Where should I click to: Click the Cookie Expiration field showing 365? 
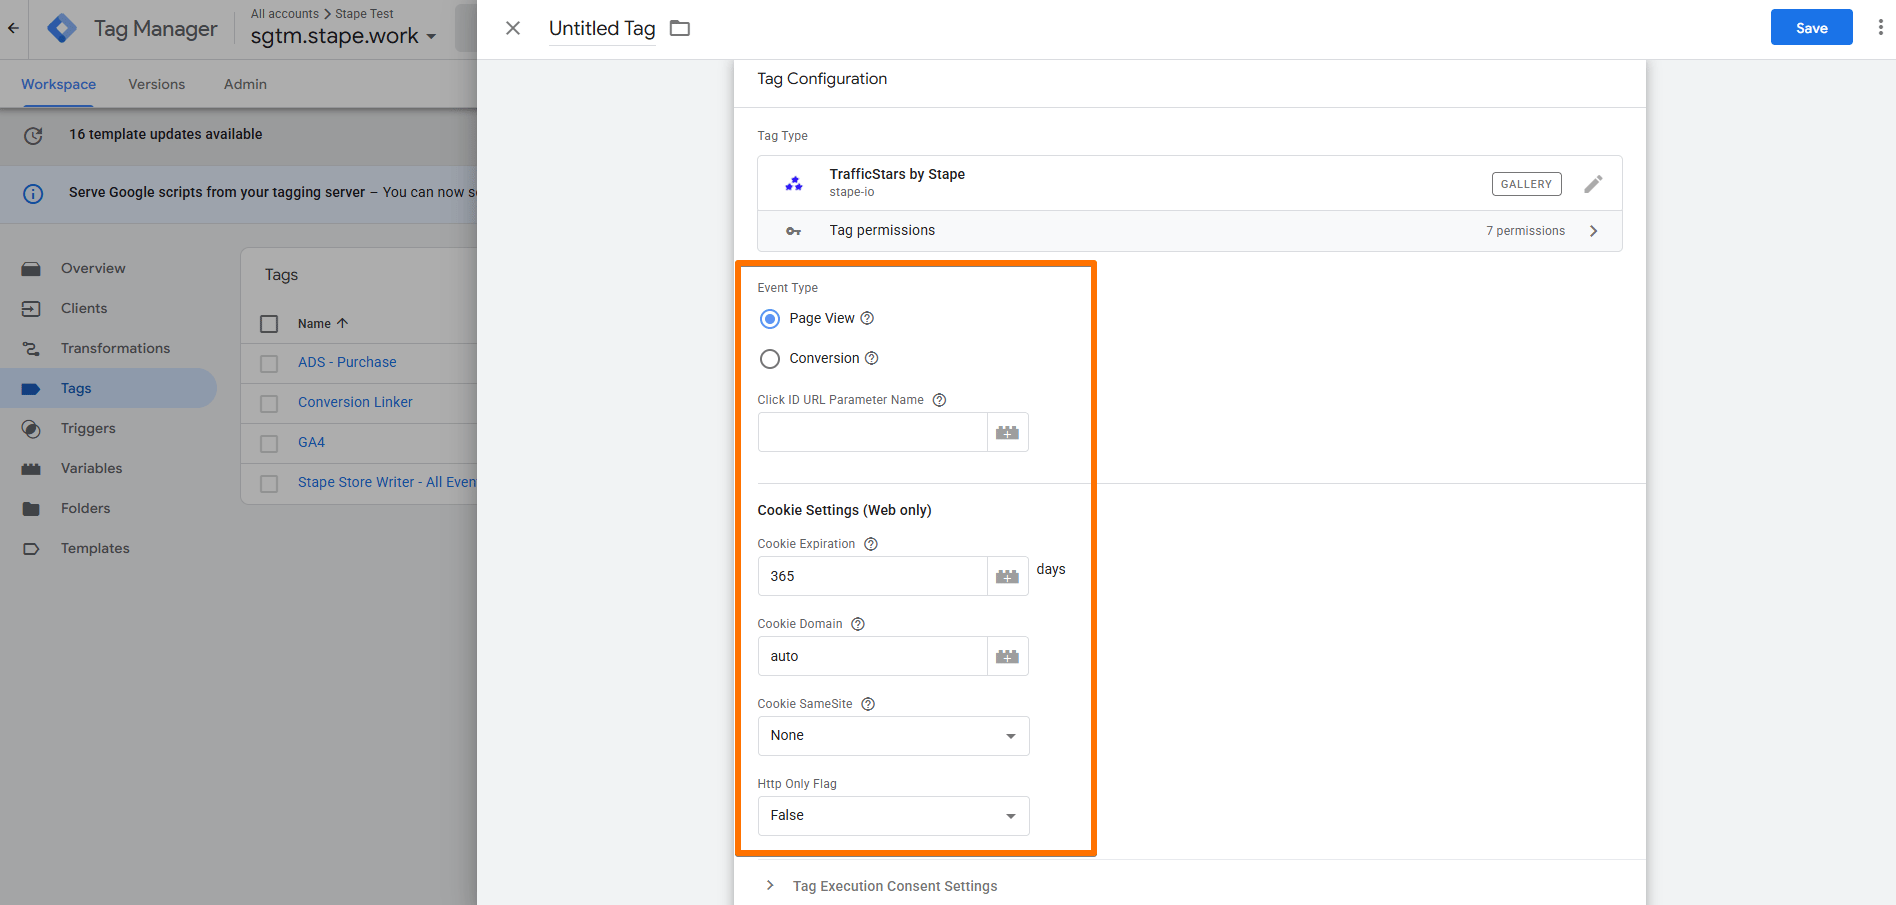[x=872, y=577]
